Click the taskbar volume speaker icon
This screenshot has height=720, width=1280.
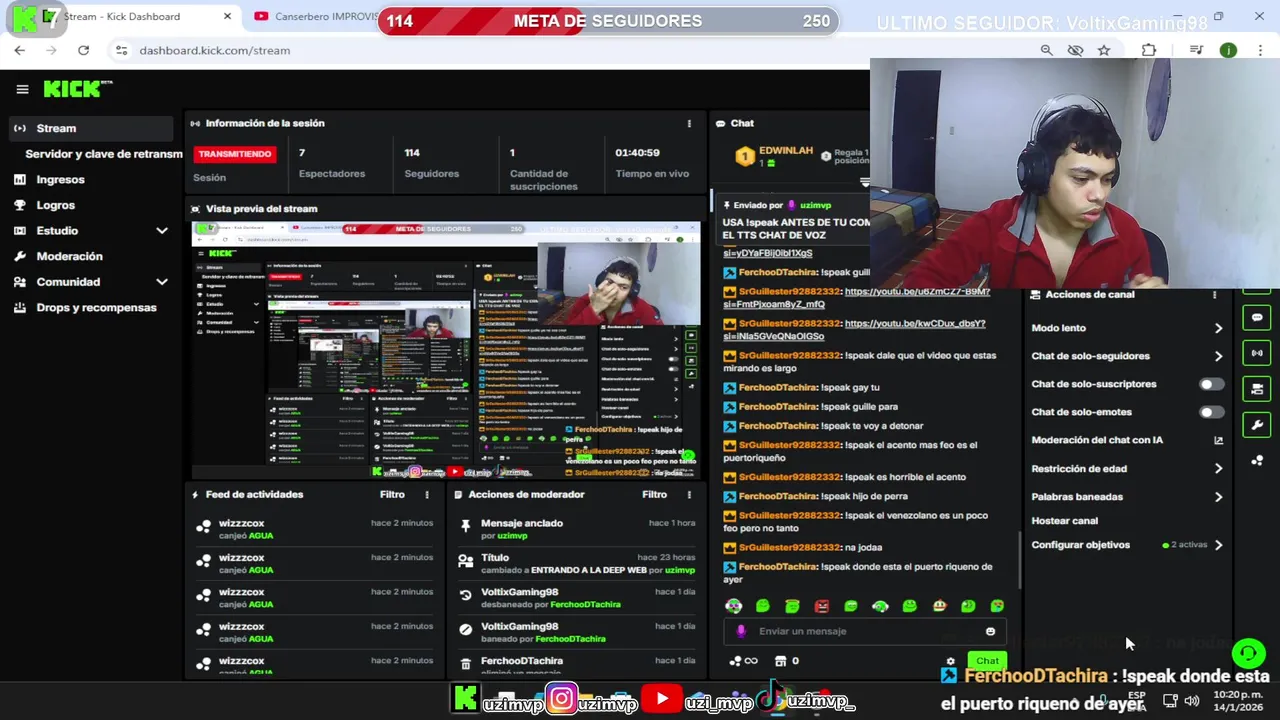pos(1191,700)
